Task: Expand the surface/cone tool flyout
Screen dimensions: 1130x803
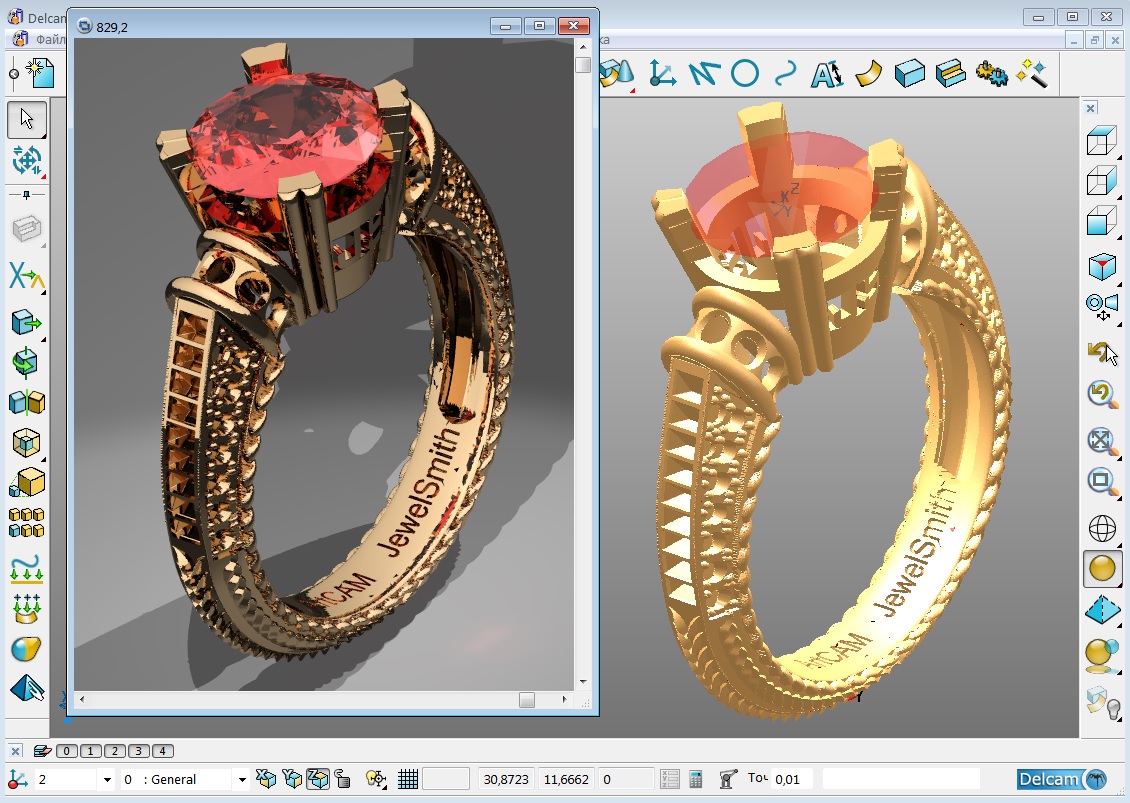Action: (618, 75)
